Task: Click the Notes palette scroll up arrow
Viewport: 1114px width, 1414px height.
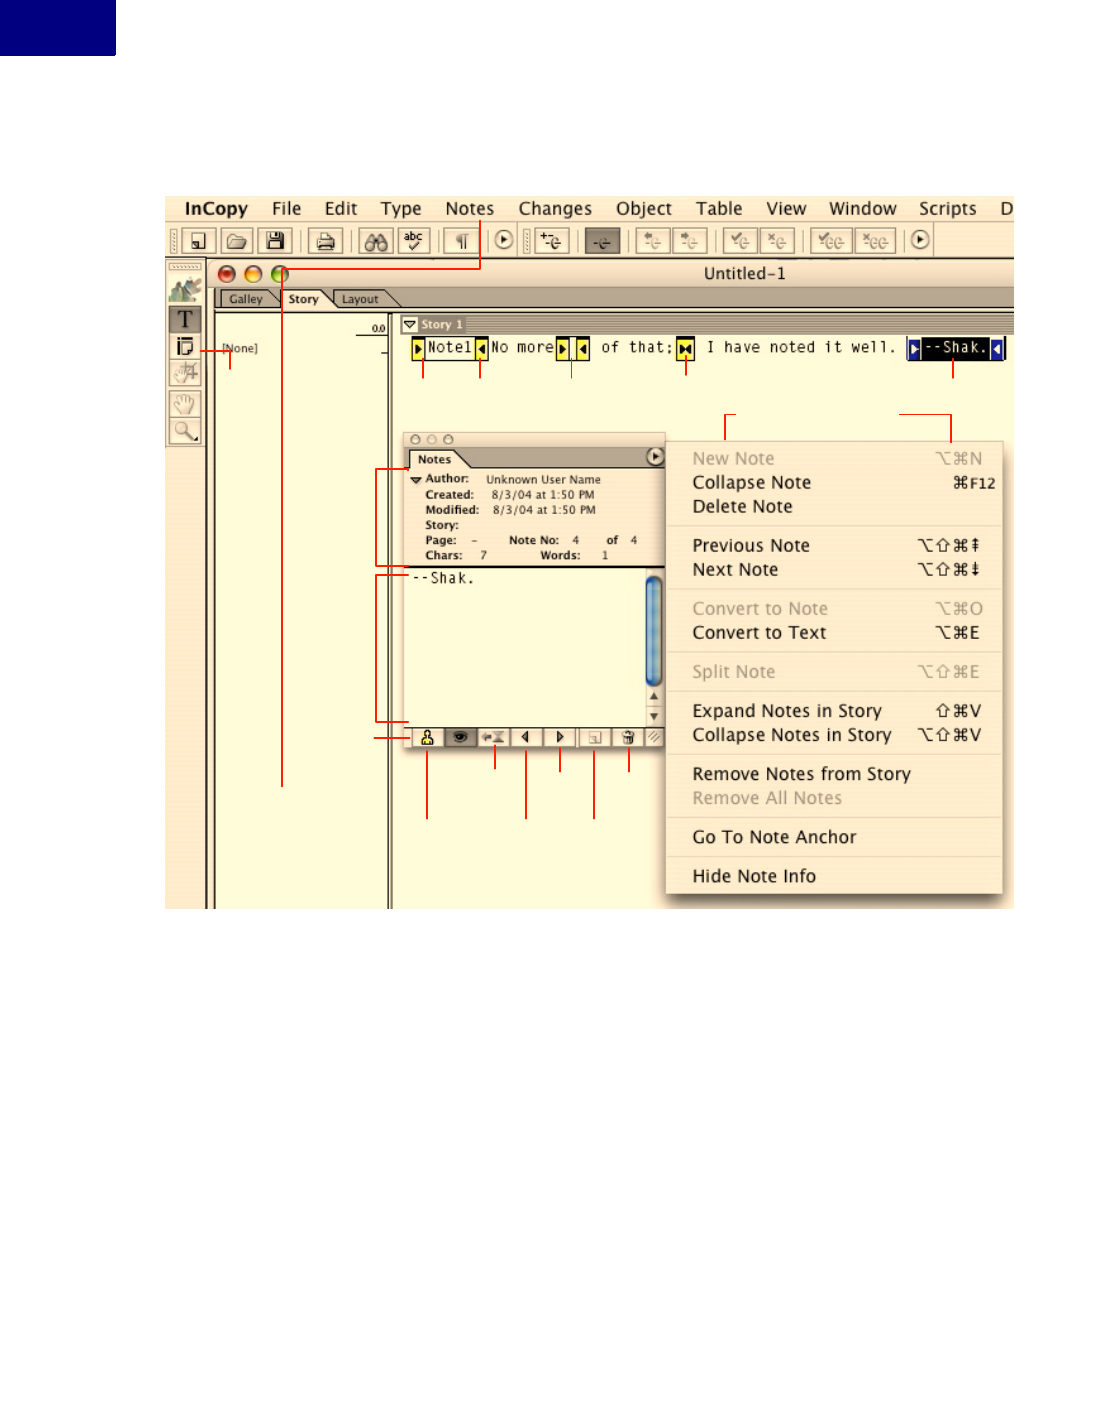Action: [x=654, y=697]
